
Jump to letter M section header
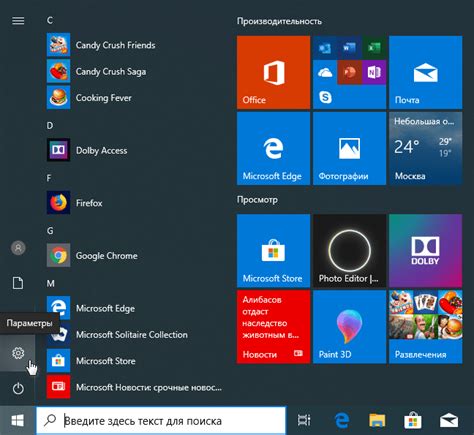(x=50, y=283)
